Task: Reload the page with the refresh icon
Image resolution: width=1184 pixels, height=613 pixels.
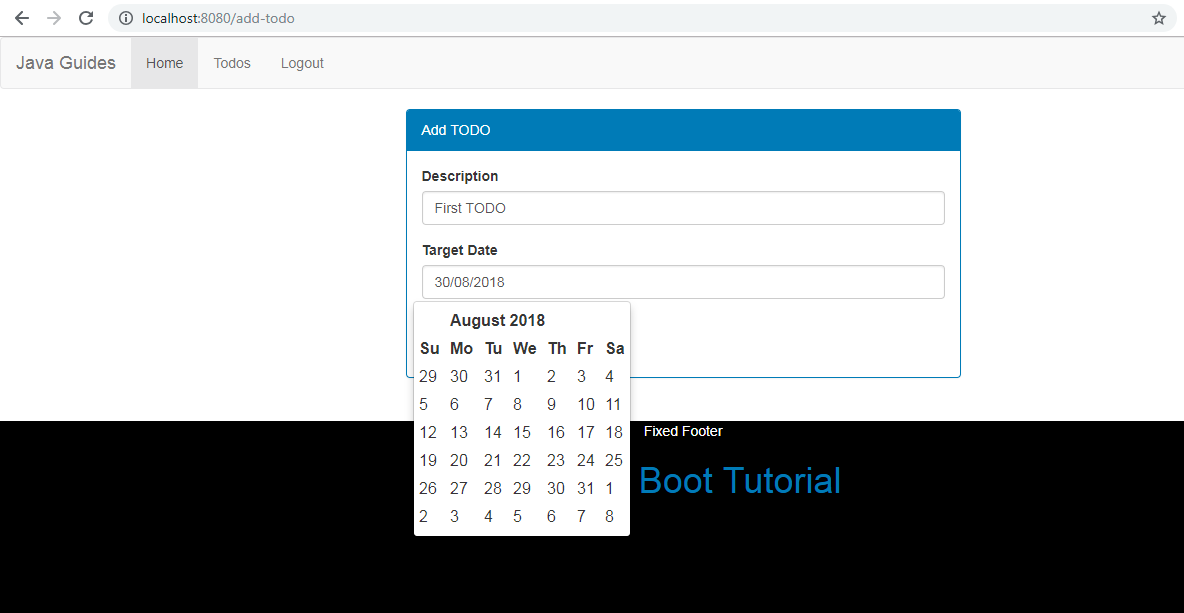Action: point(85,17)
